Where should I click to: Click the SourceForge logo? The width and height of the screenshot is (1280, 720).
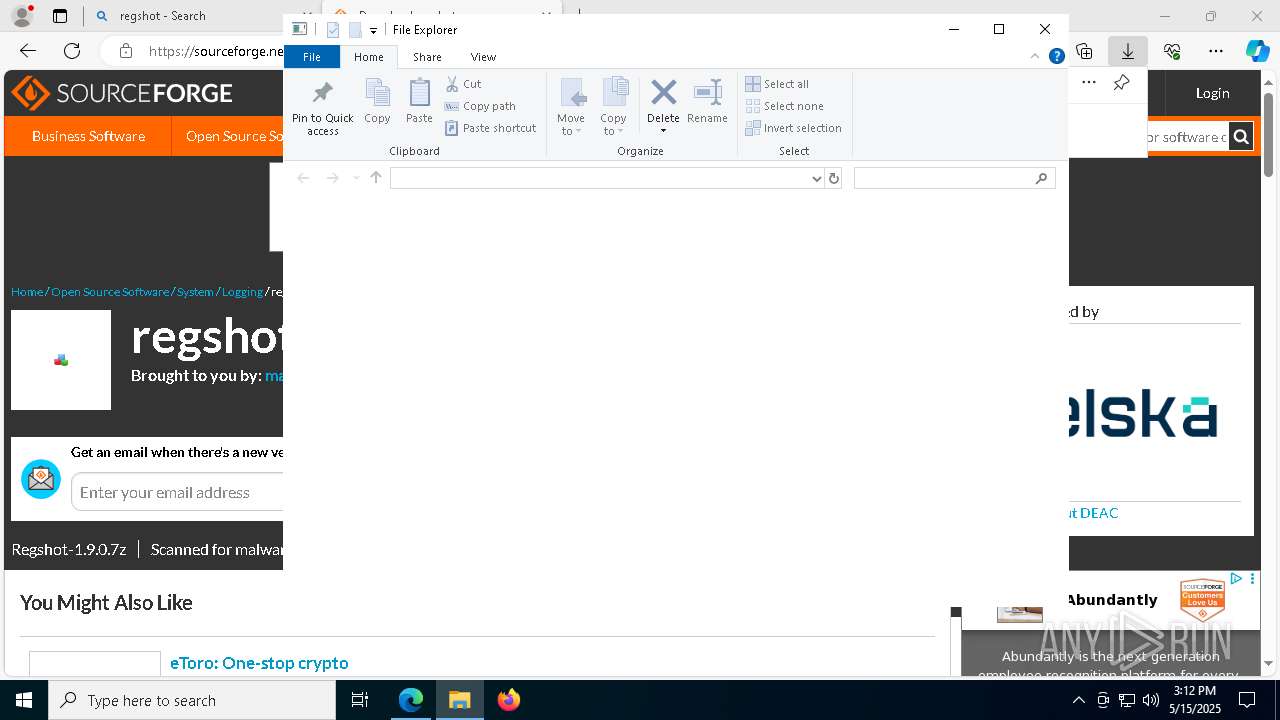(122, 93)
